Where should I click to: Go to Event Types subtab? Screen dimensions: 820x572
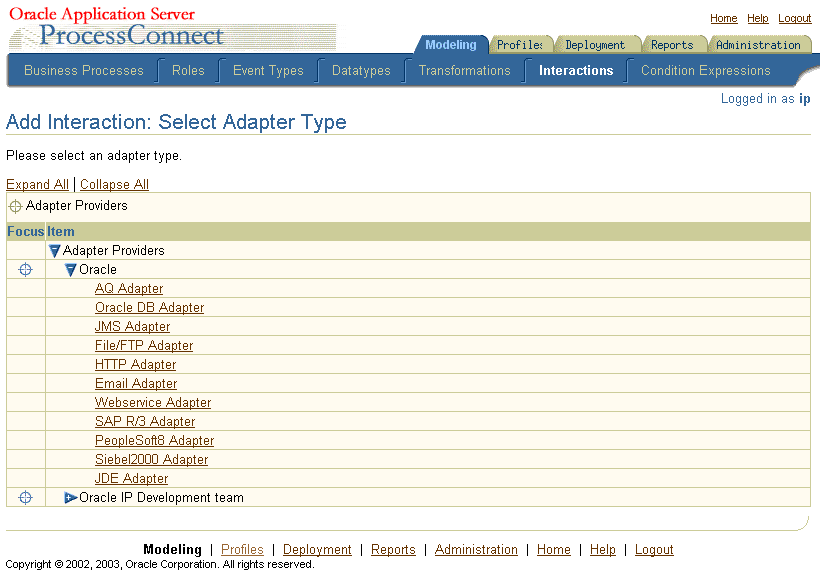[x=268, y=71]
